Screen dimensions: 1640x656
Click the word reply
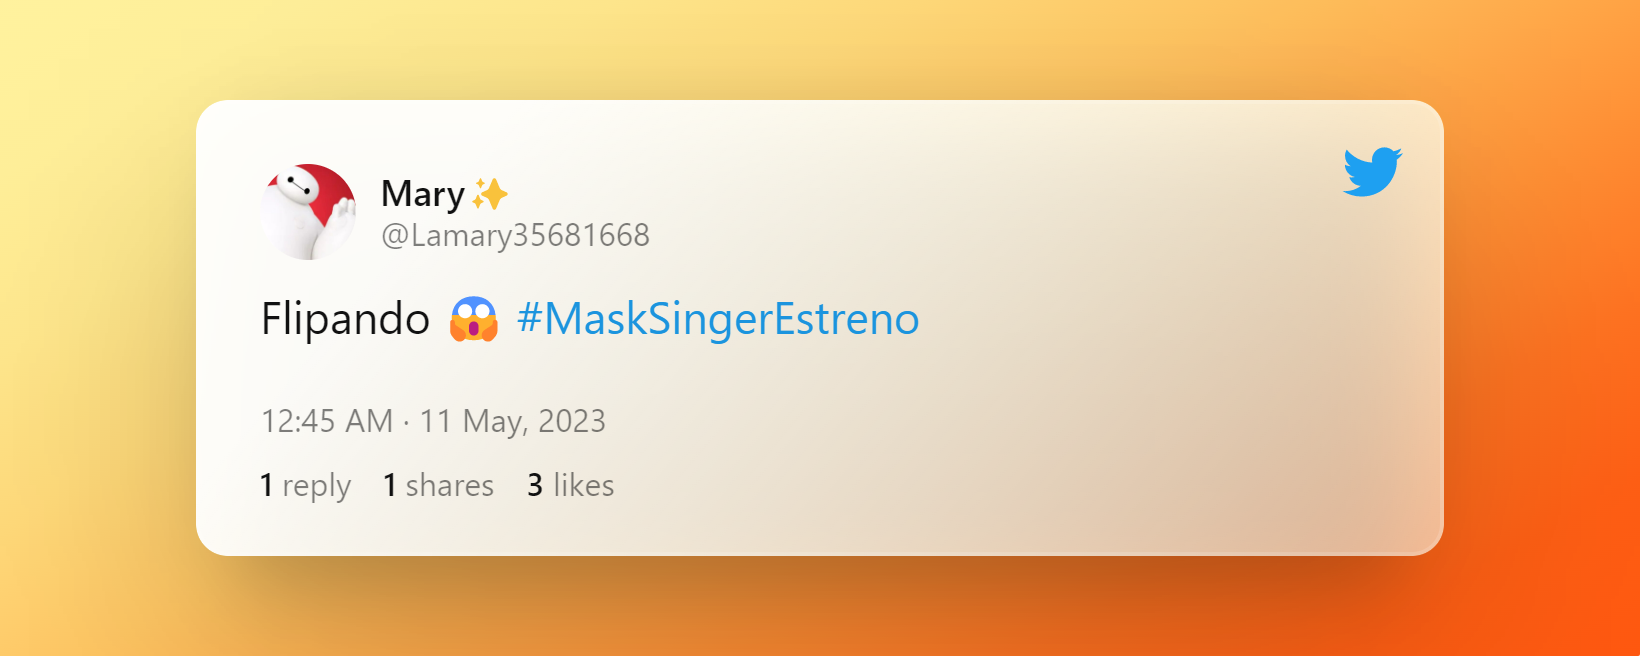[x=316, y=486]
